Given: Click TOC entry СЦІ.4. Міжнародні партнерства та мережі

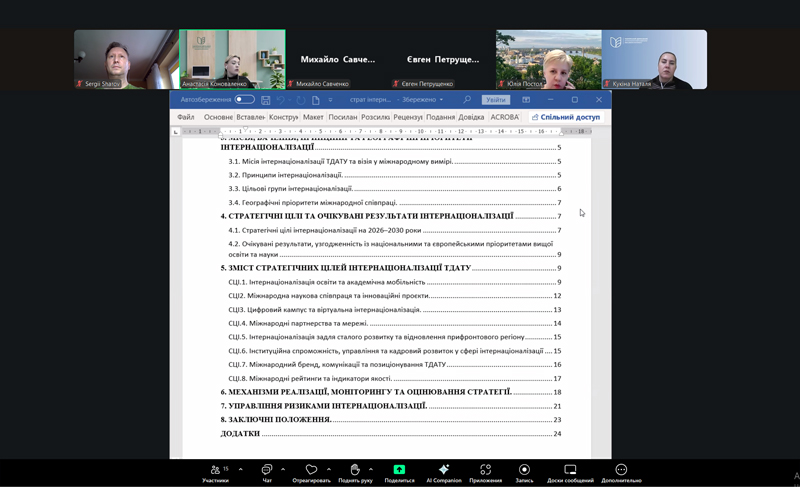Looking at the screenshot, I should point(394,323).
